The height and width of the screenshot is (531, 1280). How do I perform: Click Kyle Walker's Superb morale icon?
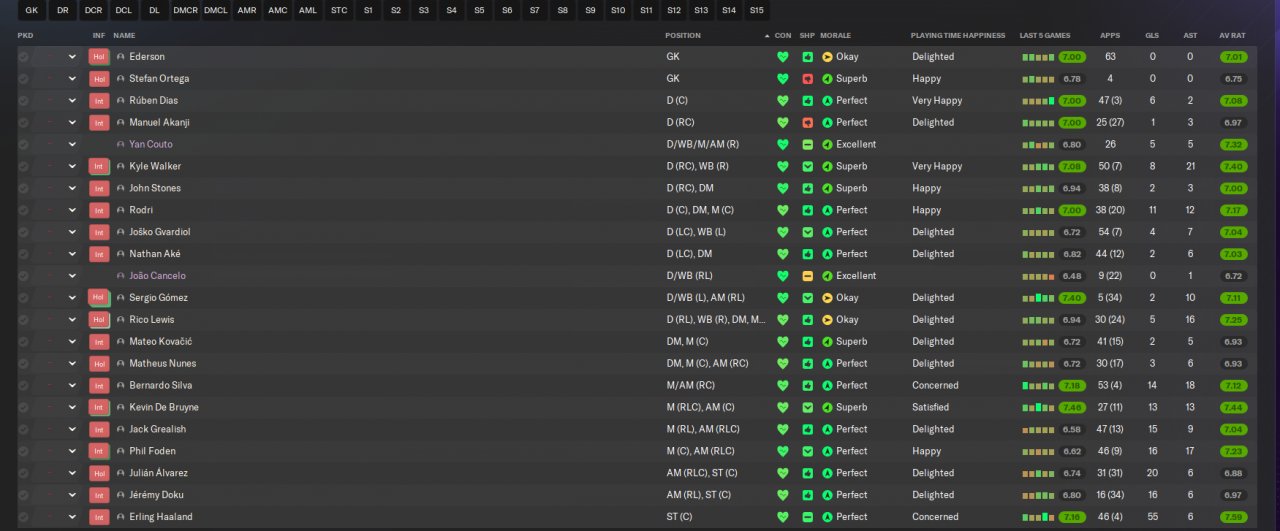[x=827, y=167]
